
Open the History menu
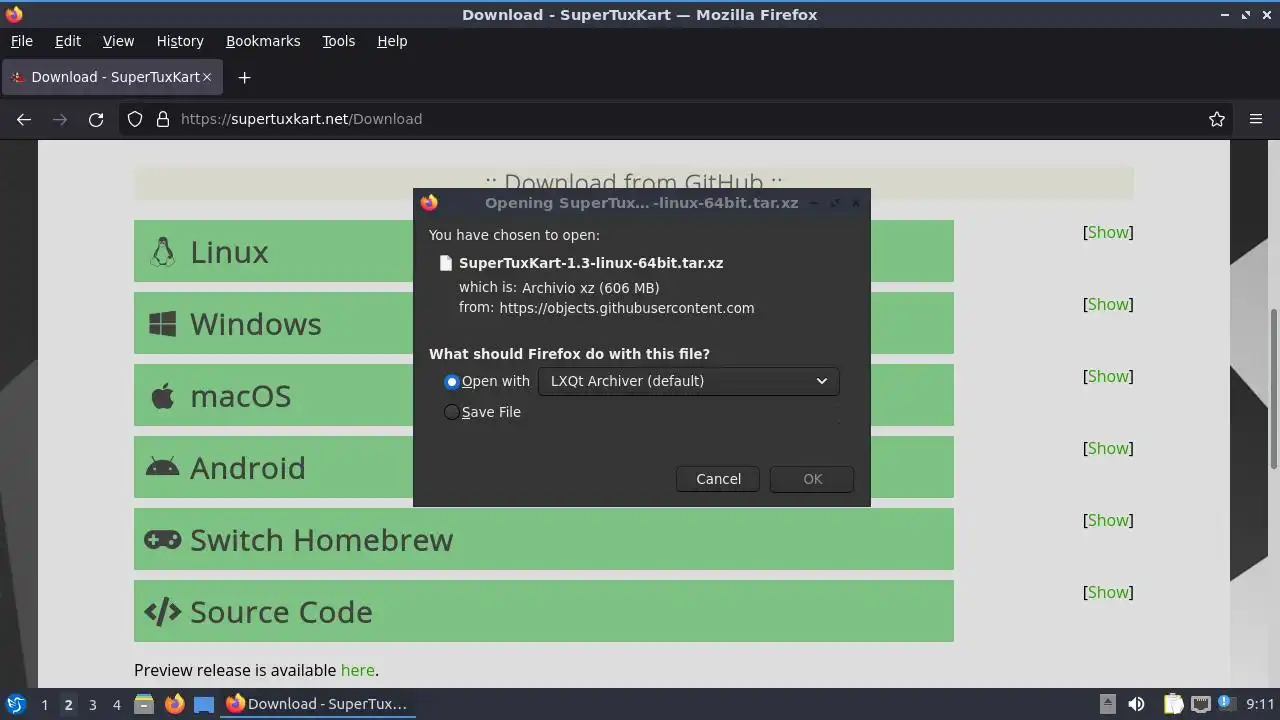(x=180, y=41)
